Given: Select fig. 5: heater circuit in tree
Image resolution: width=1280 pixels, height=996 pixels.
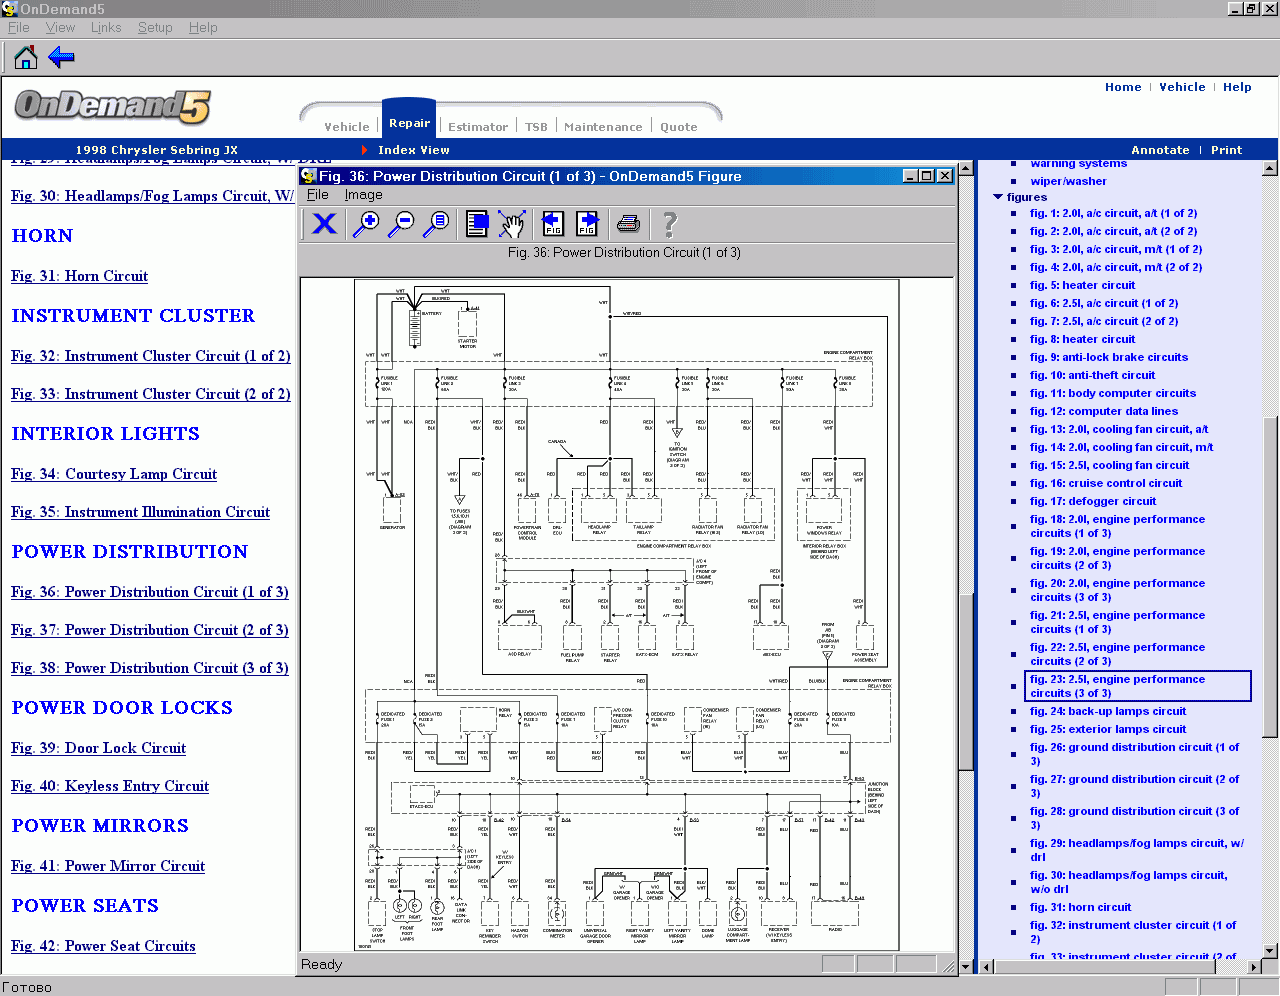Looking at the screenshot, I should pyautogui.click(x=1082, y=285).
